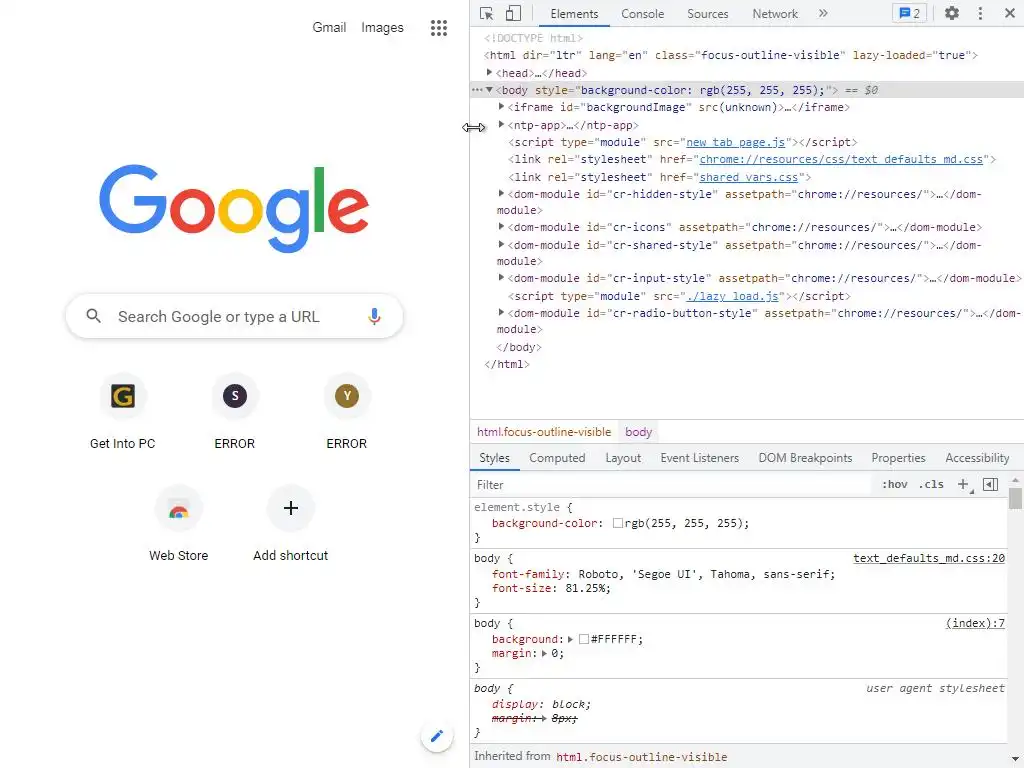Image resolution: width=1024 pixels, height=768 pixels.
Task: Open the Computed styles tab
Action: pos(557,458)
